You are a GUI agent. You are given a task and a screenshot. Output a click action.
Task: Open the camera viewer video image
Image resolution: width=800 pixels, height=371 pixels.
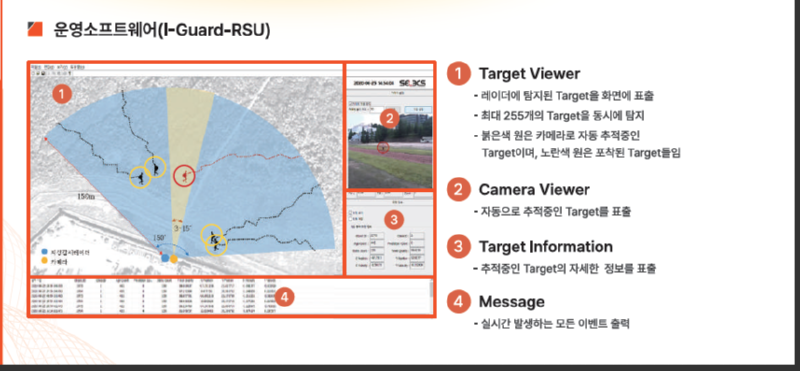coord(390,151)
